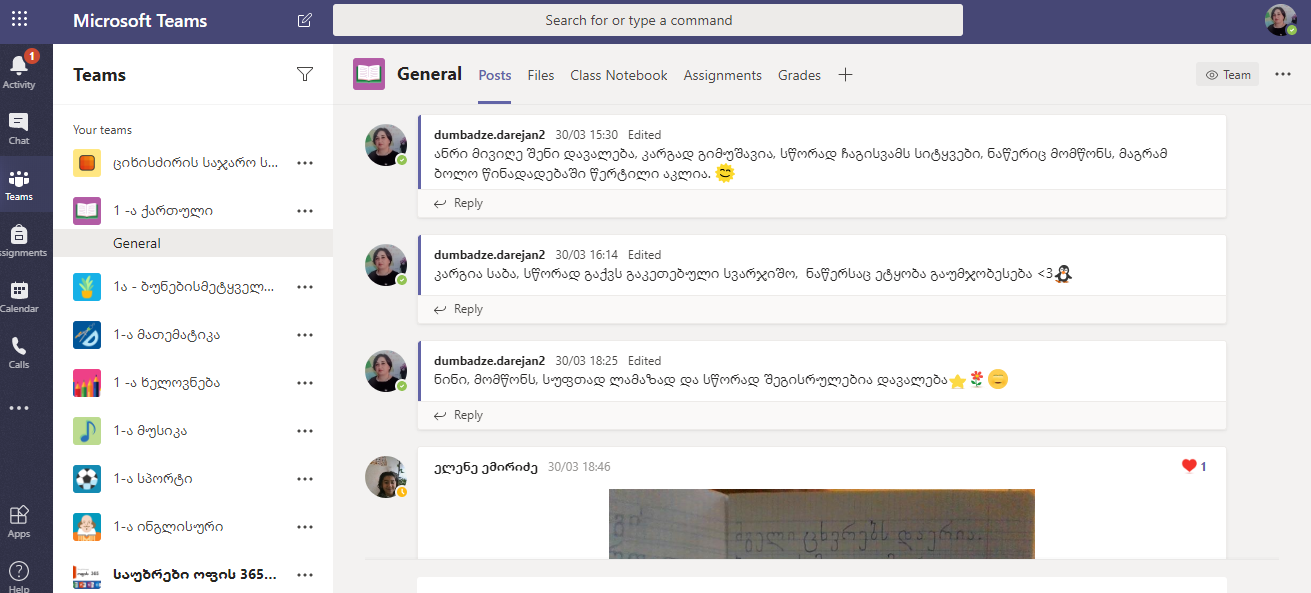Open the 1-ა ინგლისური team icon
This screenshot has height=593, width=1311.
pos(87,527)
